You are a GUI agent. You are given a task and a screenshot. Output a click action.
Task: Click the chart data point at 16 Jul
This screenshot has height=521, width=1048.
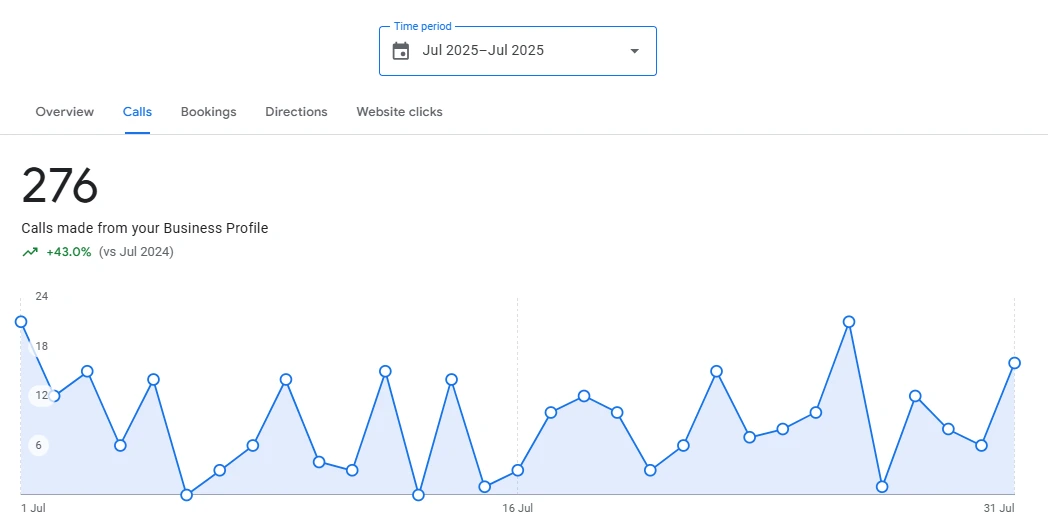[x=517, y=470]
